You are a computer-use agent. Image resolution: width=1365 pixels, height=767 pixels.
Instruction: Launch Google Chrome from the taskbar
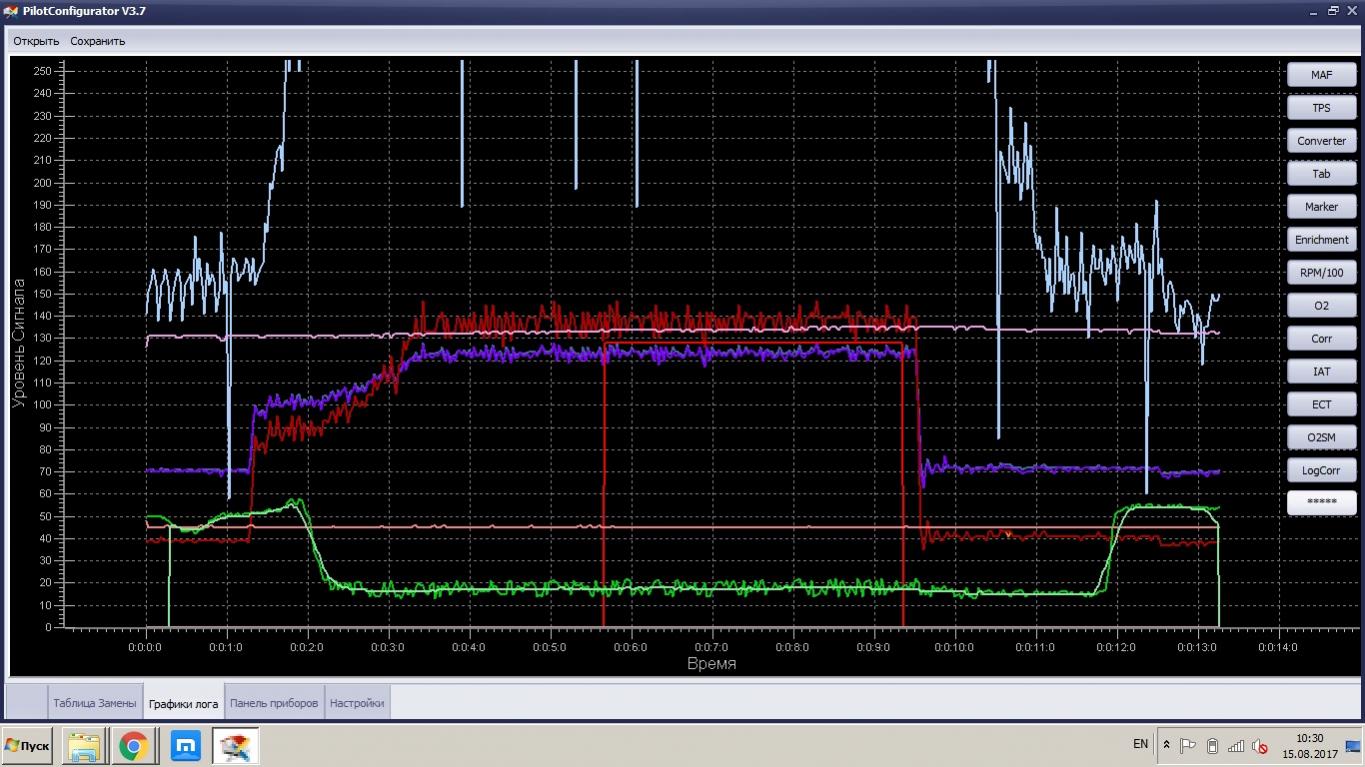(x=133, y=746)
